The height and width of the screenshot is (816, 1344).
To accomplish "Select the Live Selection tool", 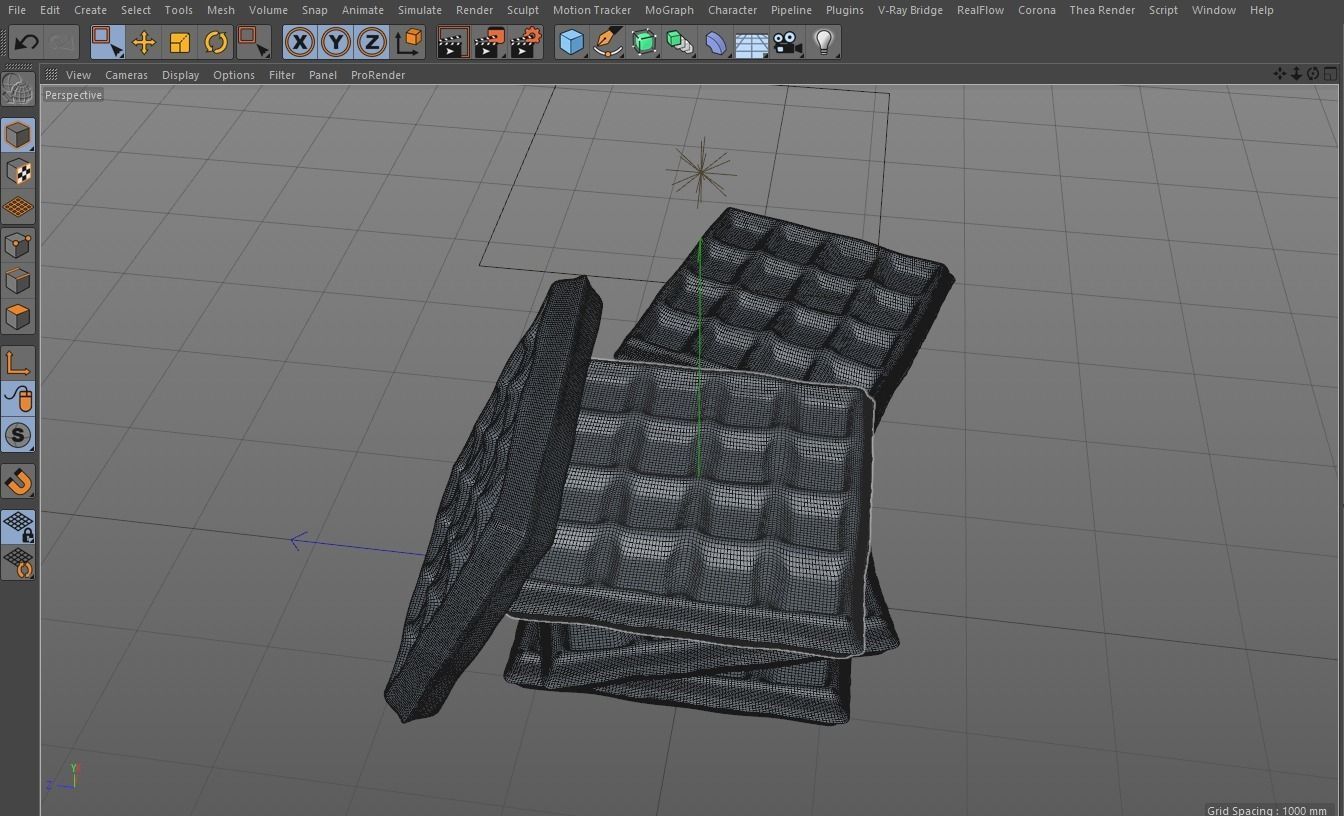I will 107,42.
